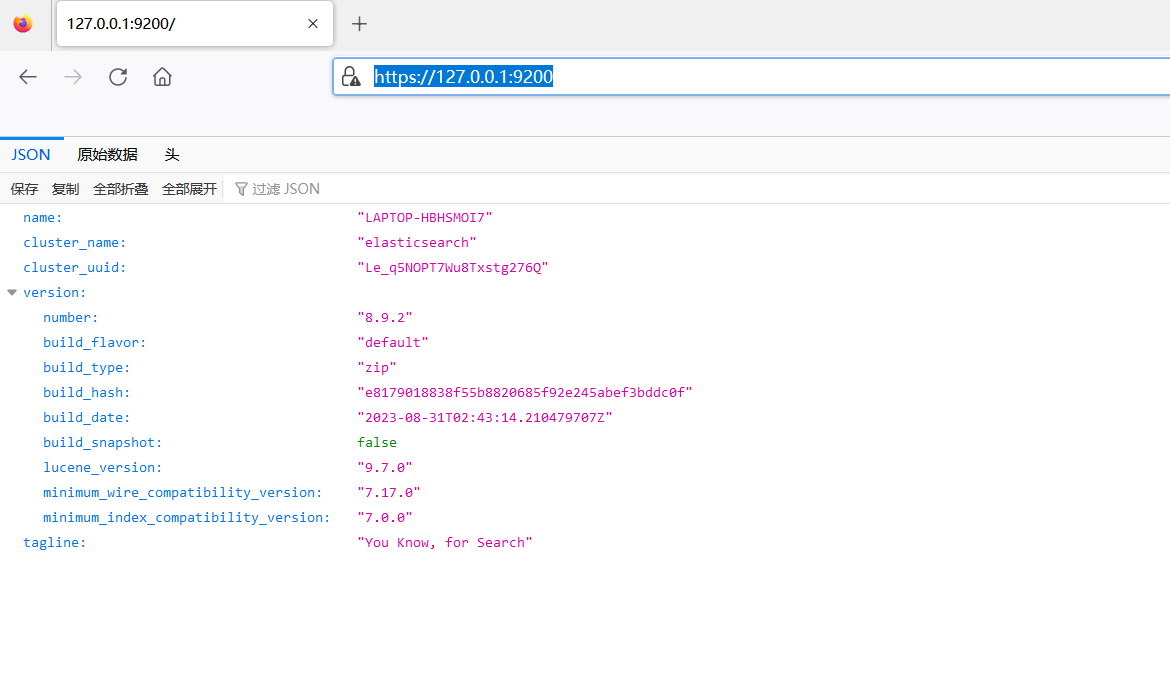Image resolution: width=1170 pixels, height=700 pixels.
Task: Select the tagline key
Action: [54, 543]
